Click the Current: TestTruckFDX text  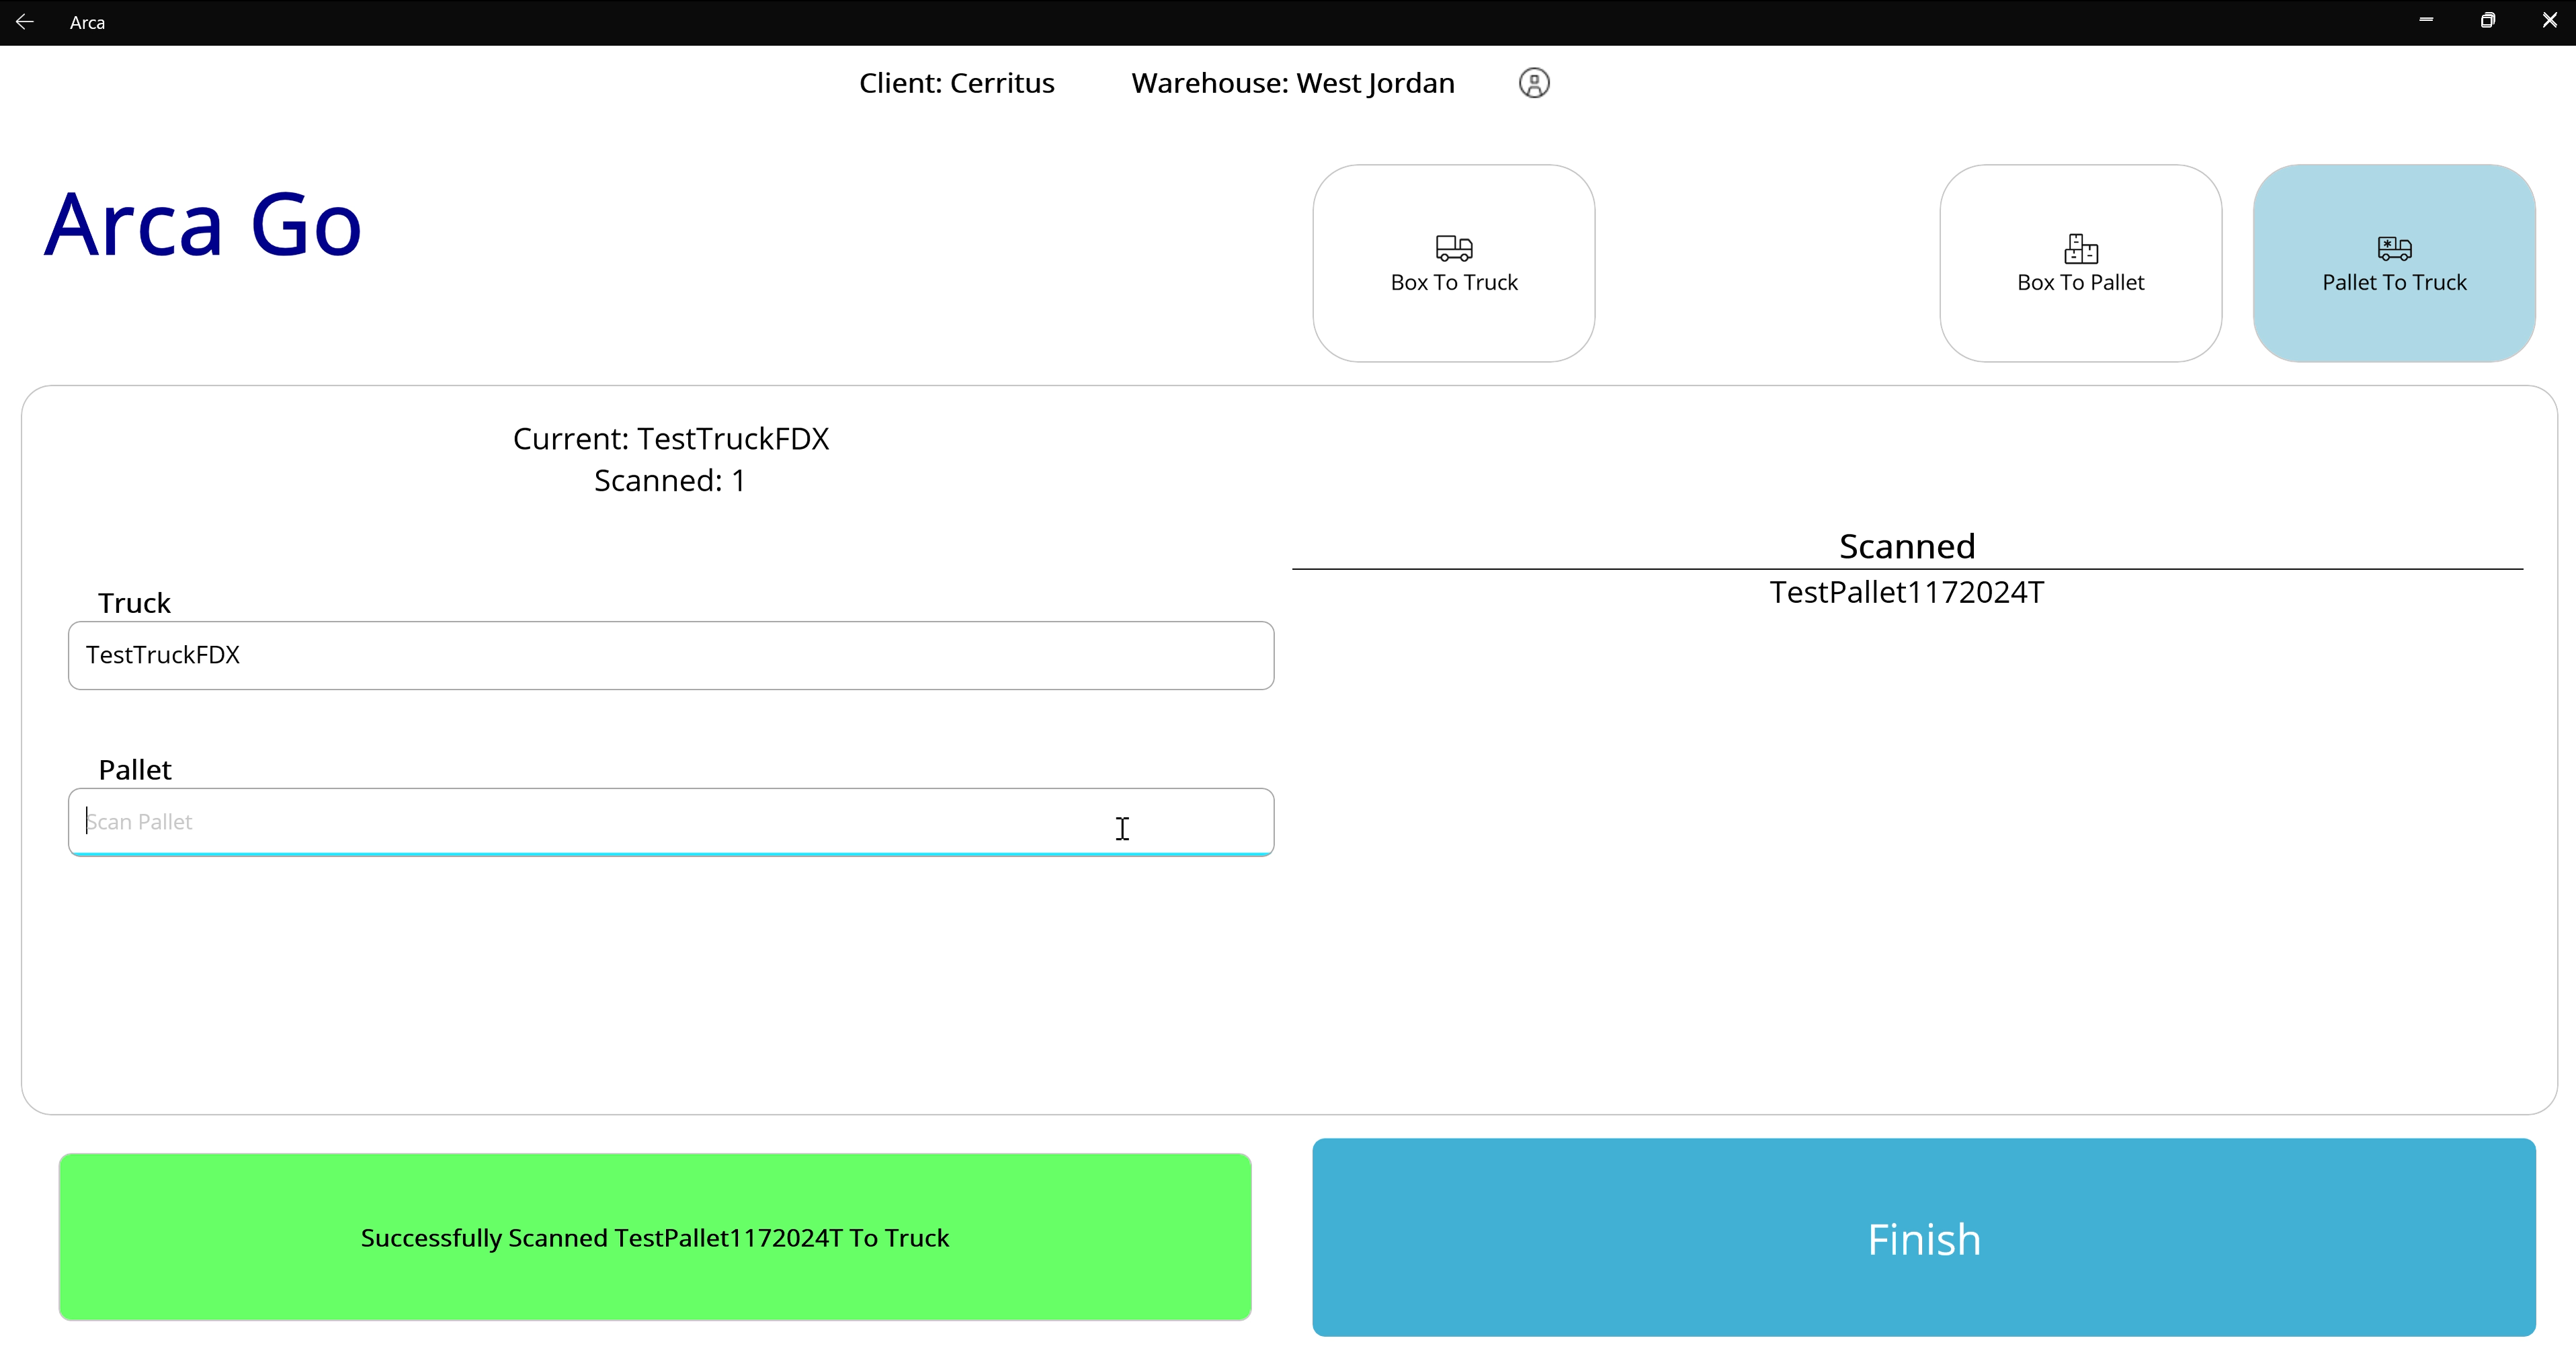point(671,439)
